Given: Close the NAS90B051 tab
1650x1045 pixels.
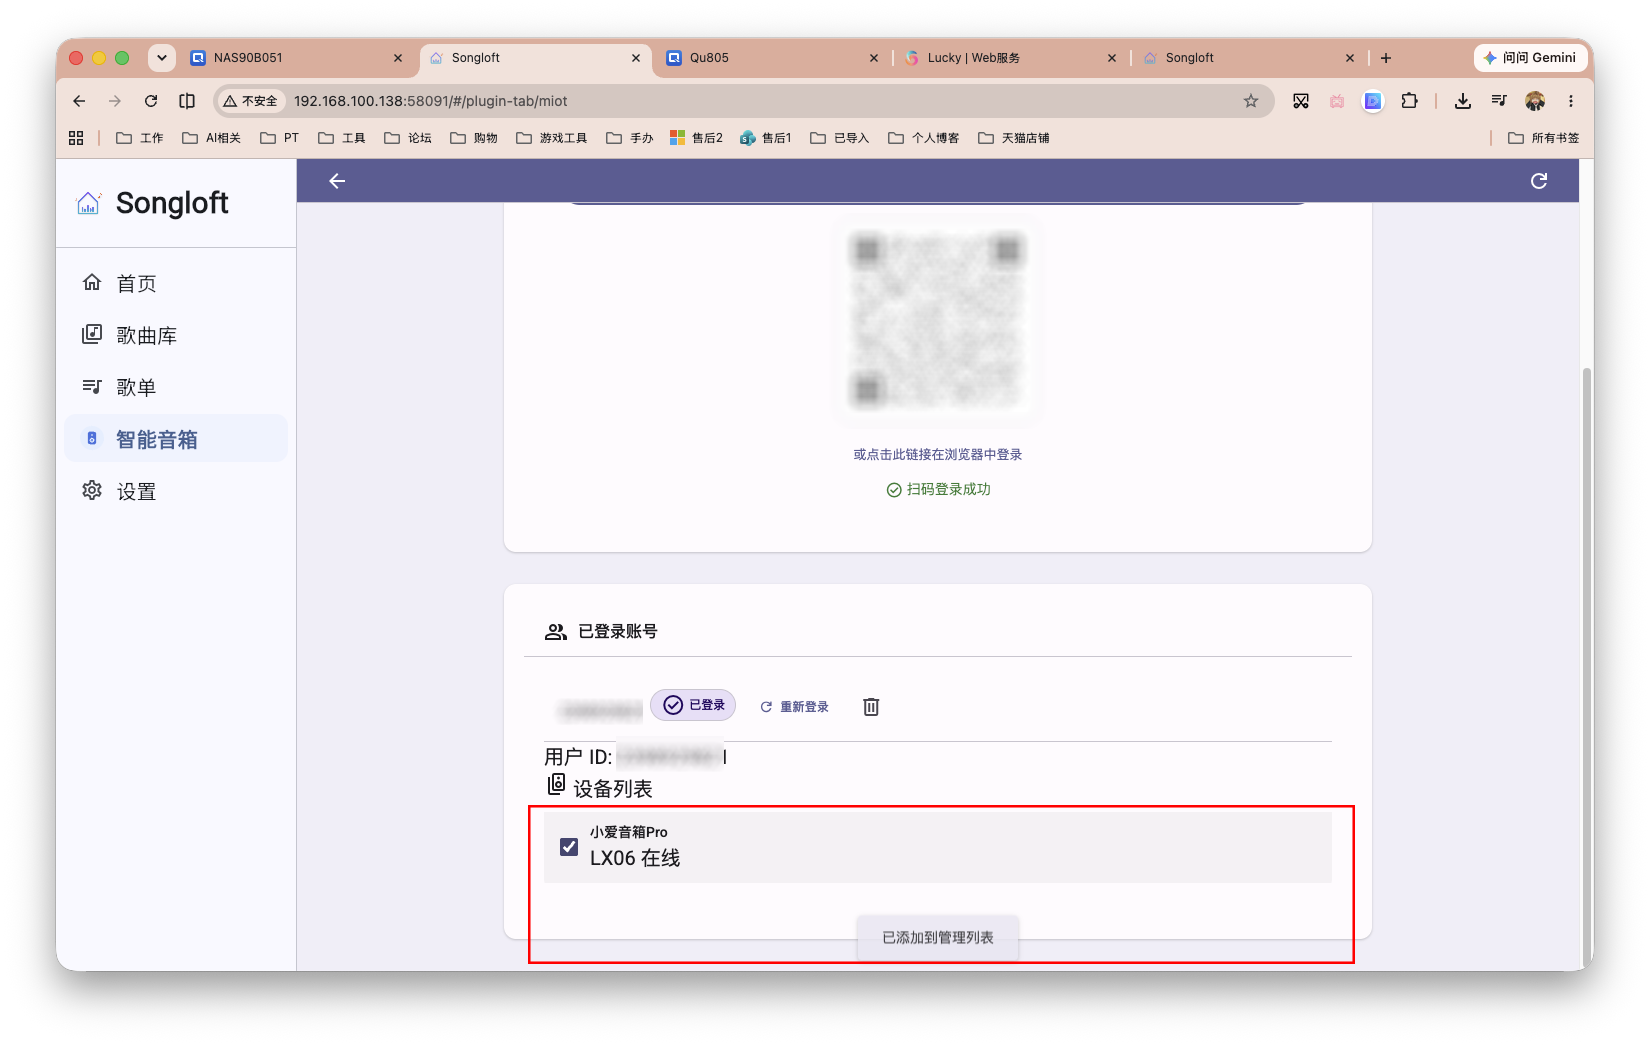Looking at the screenshot, I should pyautogui.click(x=398, y=58).
